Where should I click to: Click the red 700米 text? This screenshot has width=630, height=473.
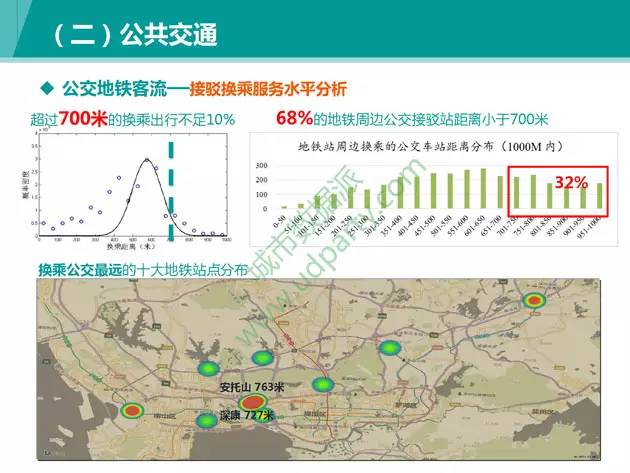click(83, 119)
